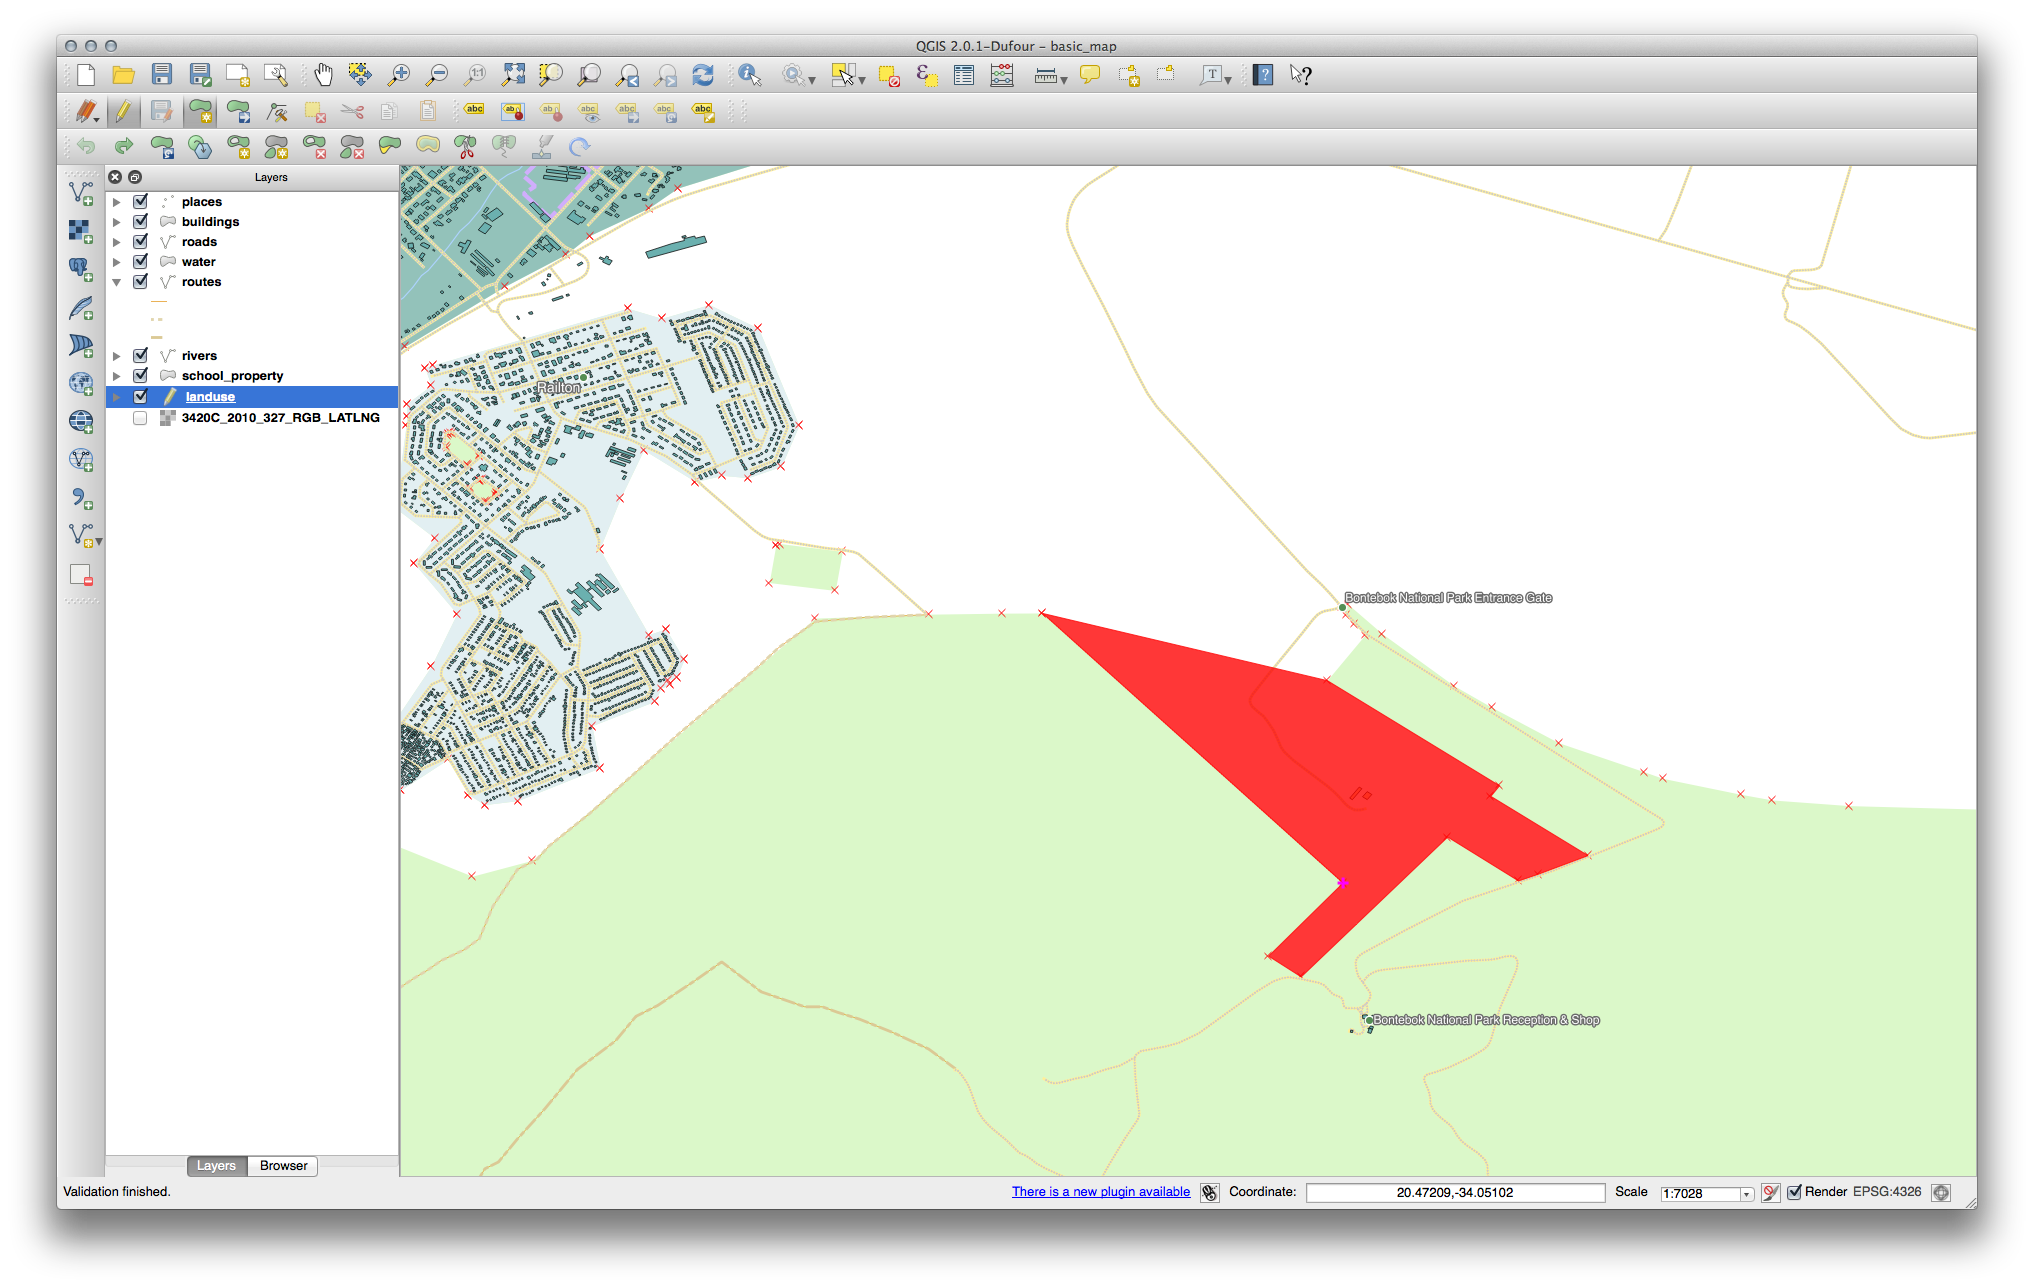Screen dimensions: 2034x1288
Task: Open the Scale dropdown in status bar
Action: click(1746, 1193)
